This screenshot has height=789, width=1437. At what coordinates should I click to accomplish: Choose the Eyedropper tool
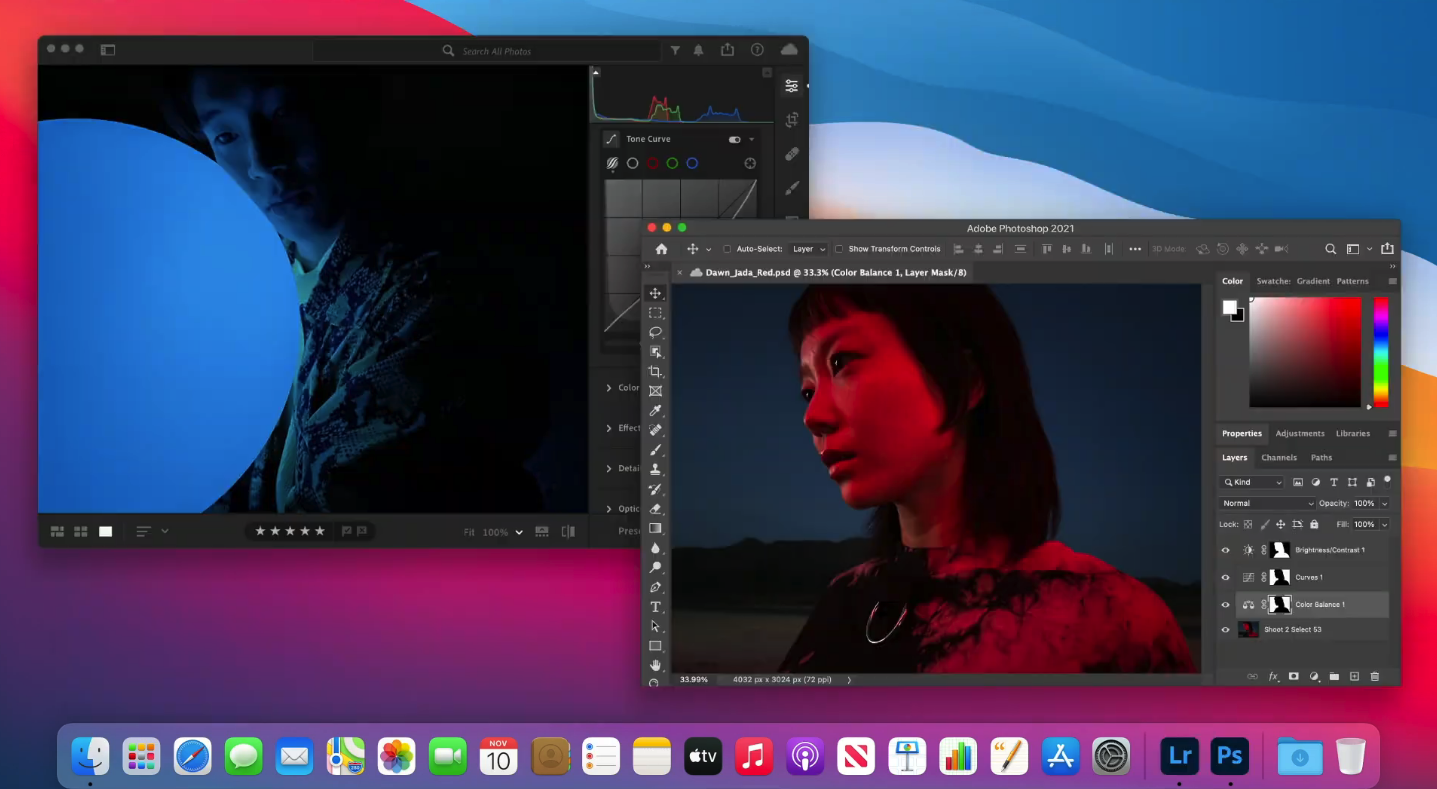656,411
